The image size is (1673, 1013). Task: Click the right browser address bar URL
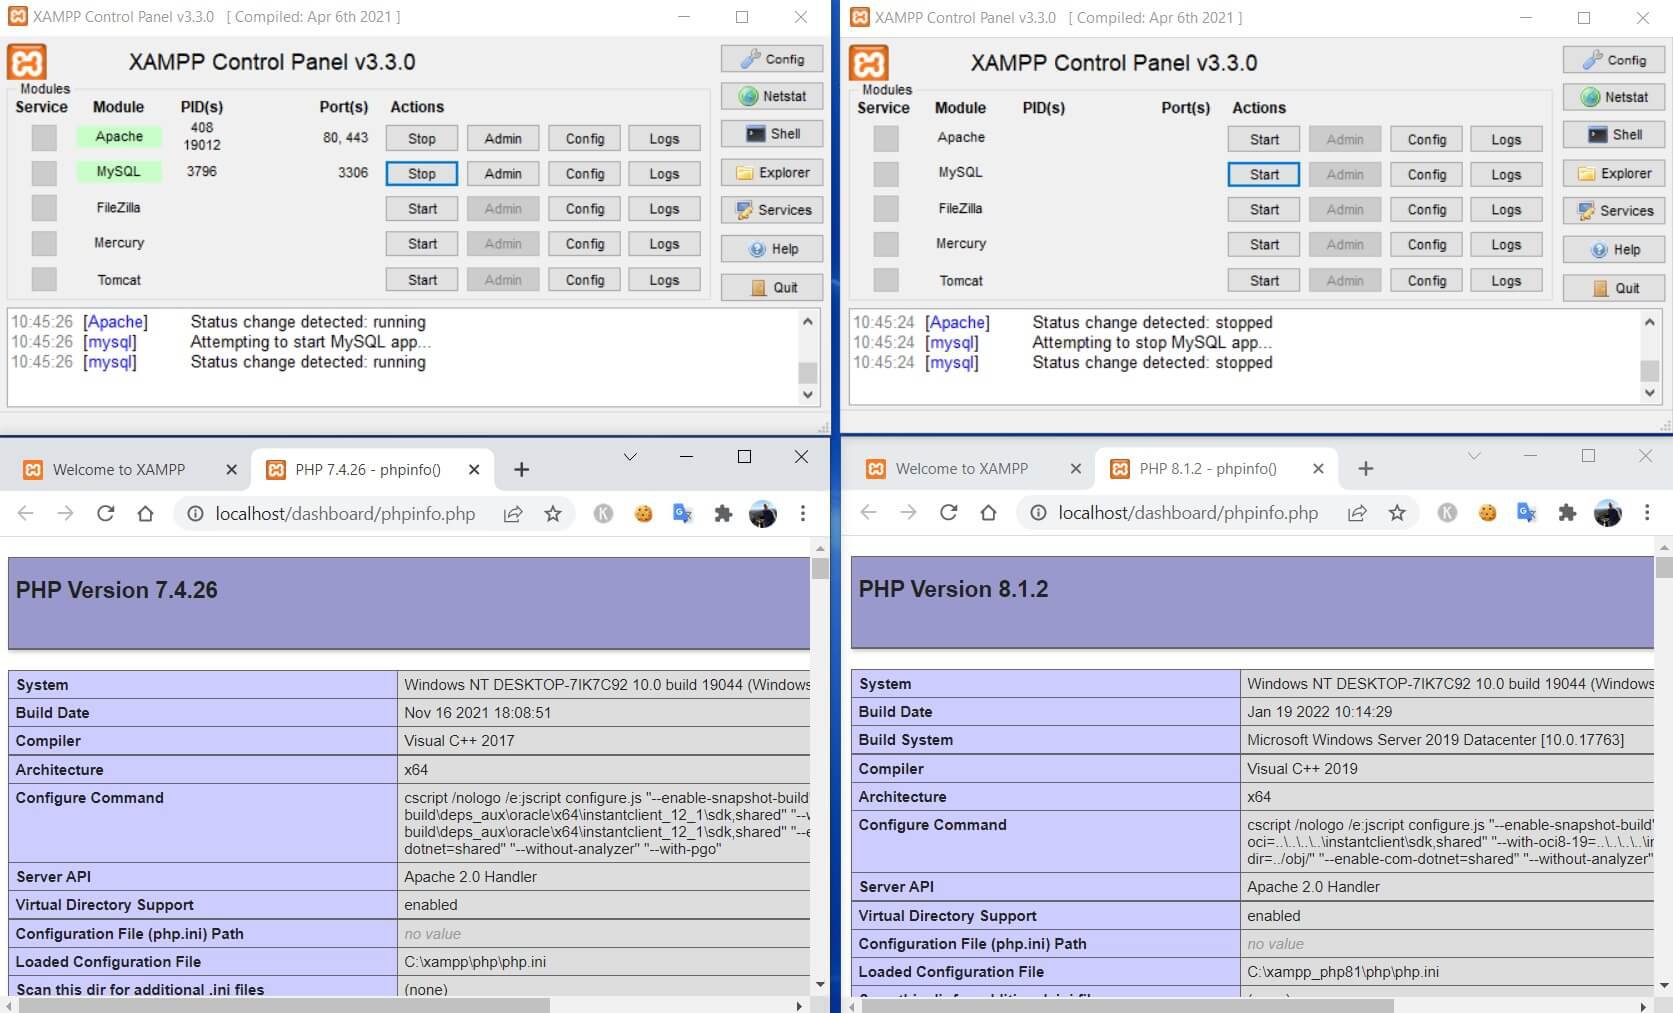[x=1188, y=512]
